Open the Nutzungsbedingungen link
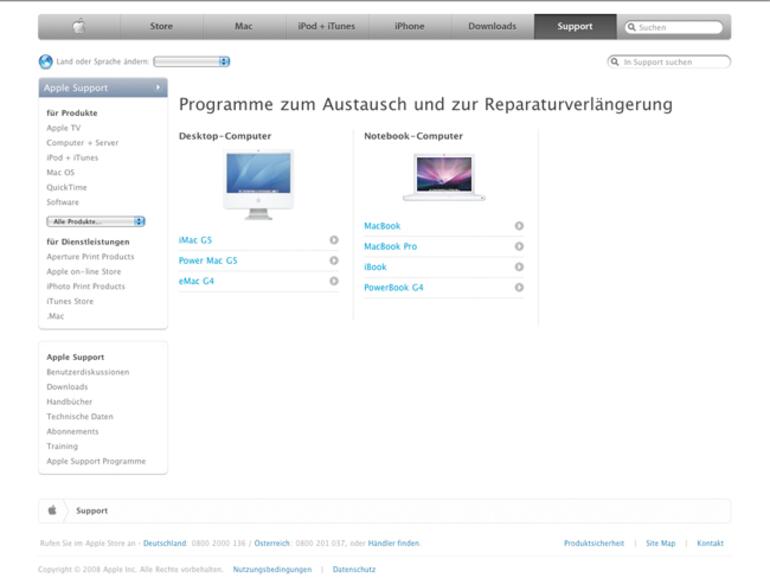 [x=272, y=570]
